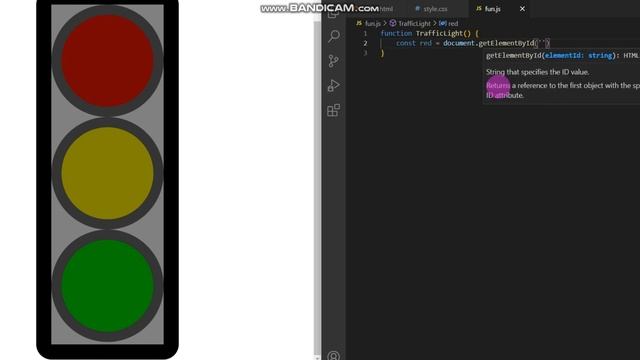Open the Source Control view
This screenshot has width=640, height=360.
pos(333,61)
